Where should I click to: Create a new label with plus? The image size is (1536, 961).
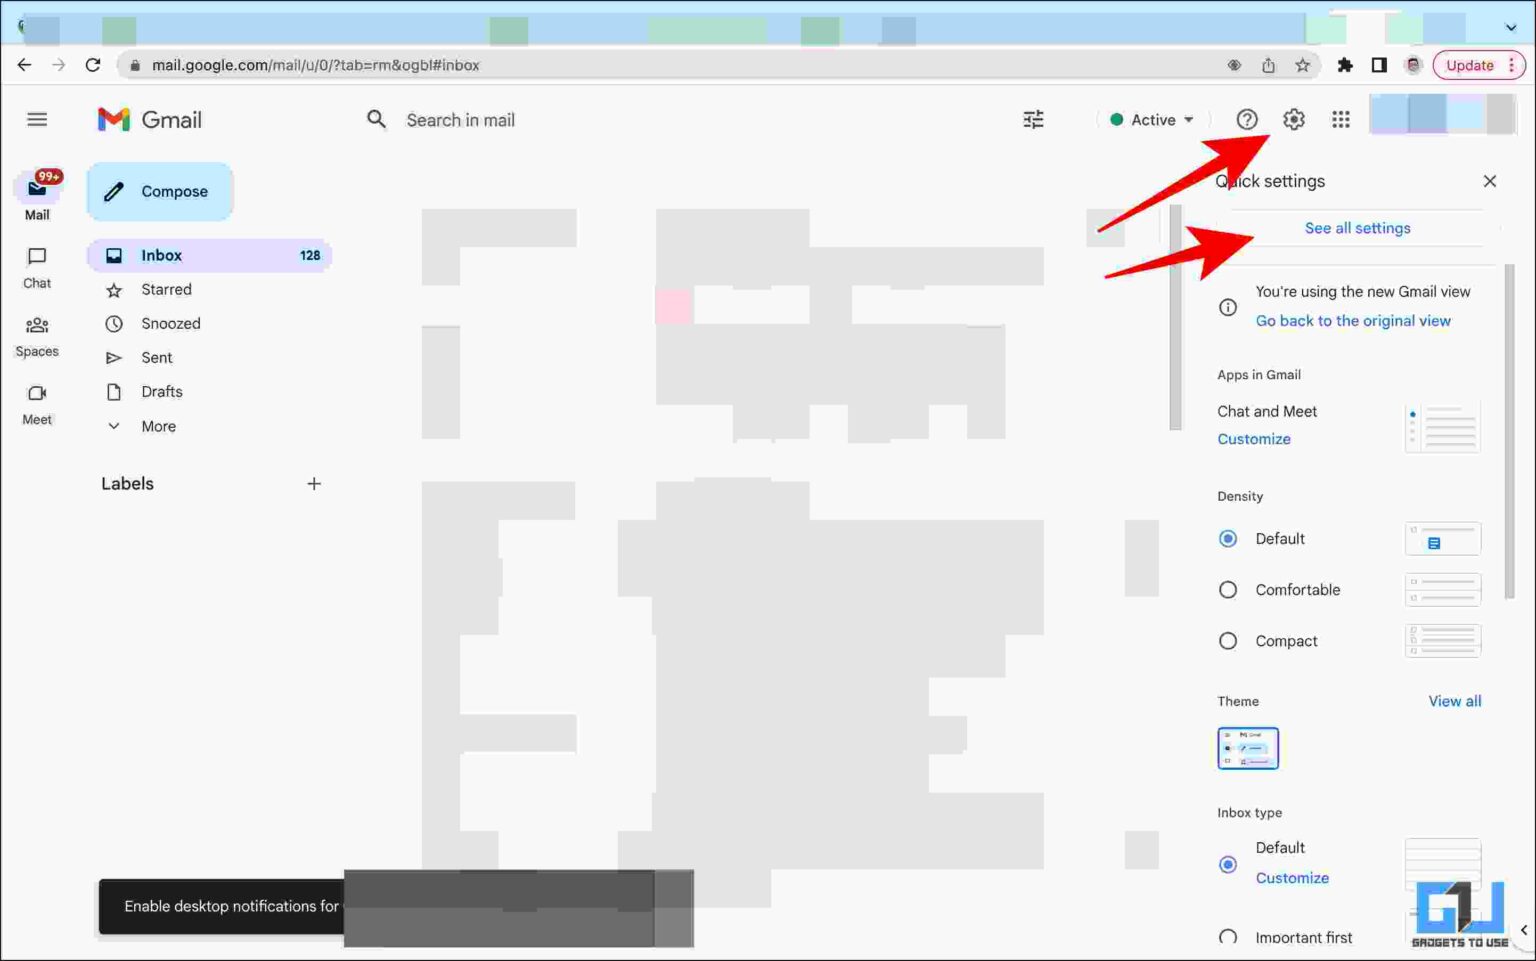[314, 484]
